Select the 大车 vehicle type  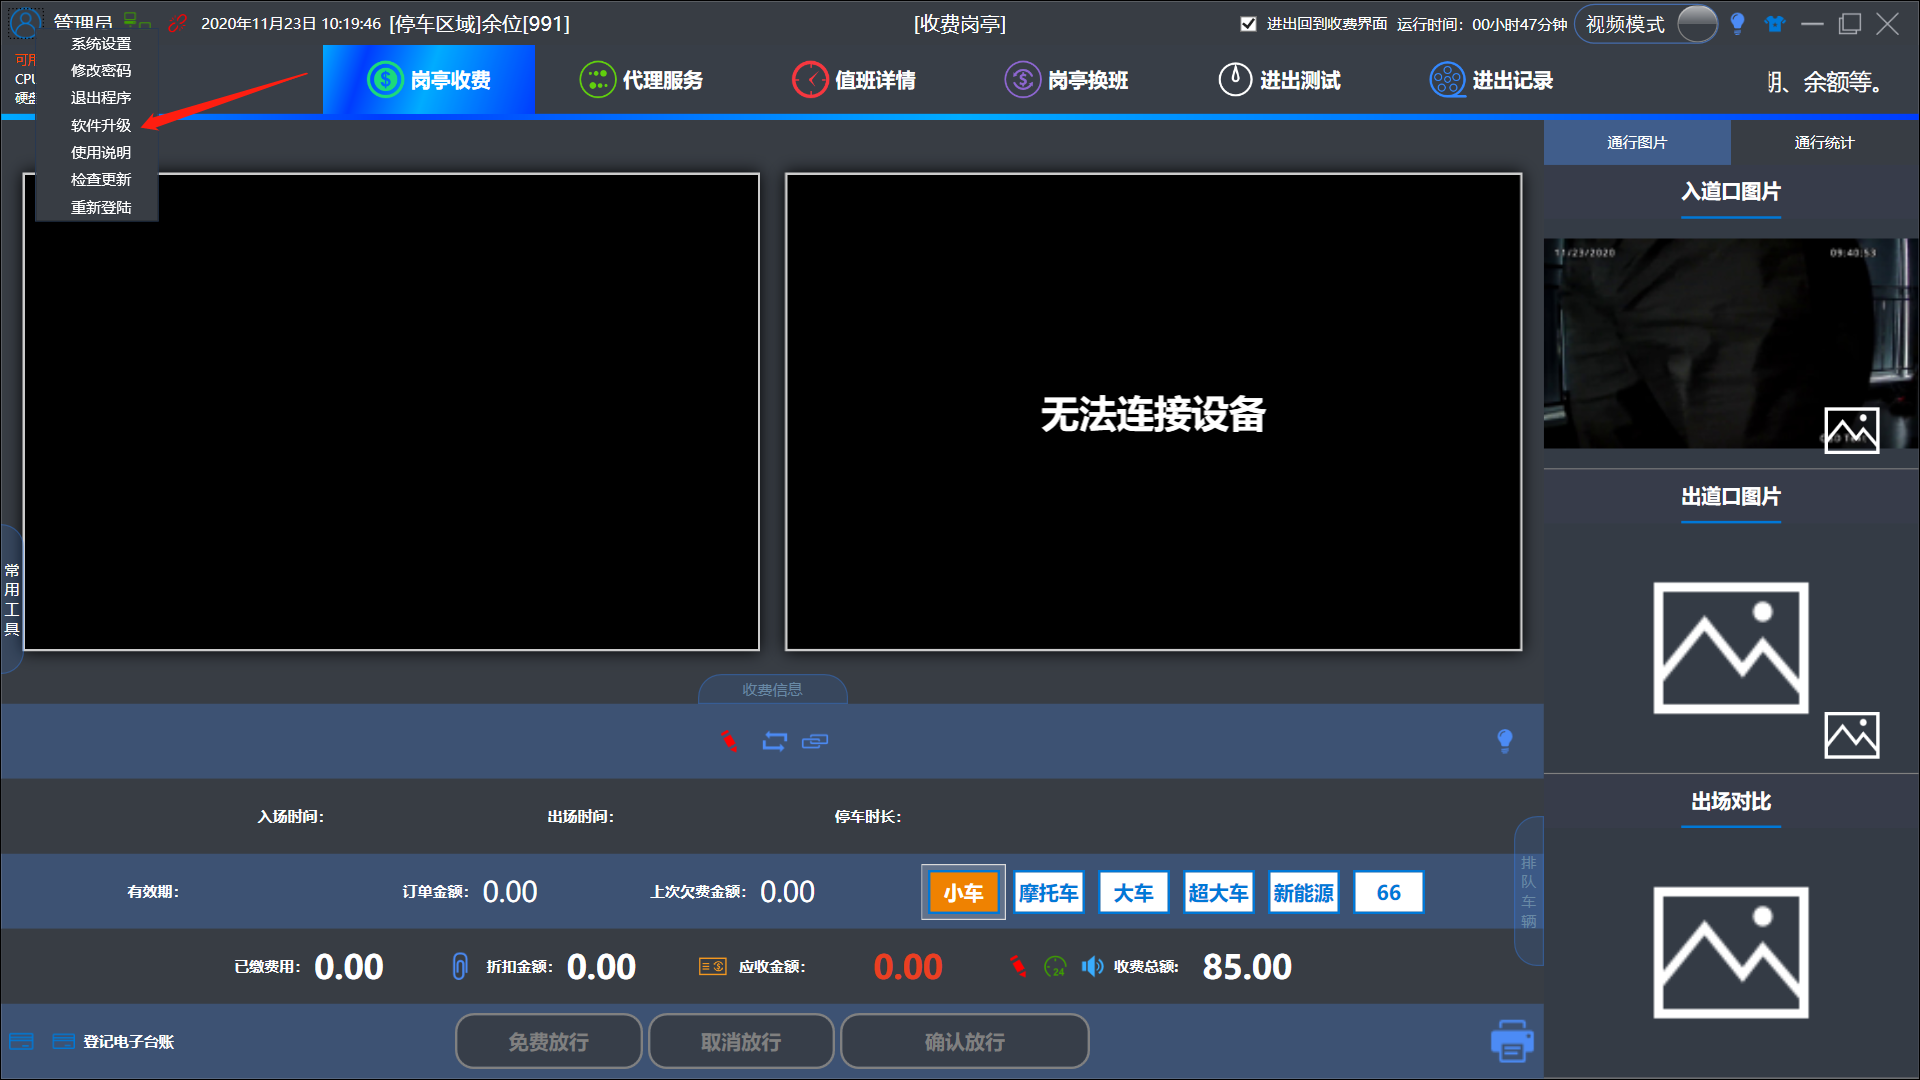(1133, 892)
